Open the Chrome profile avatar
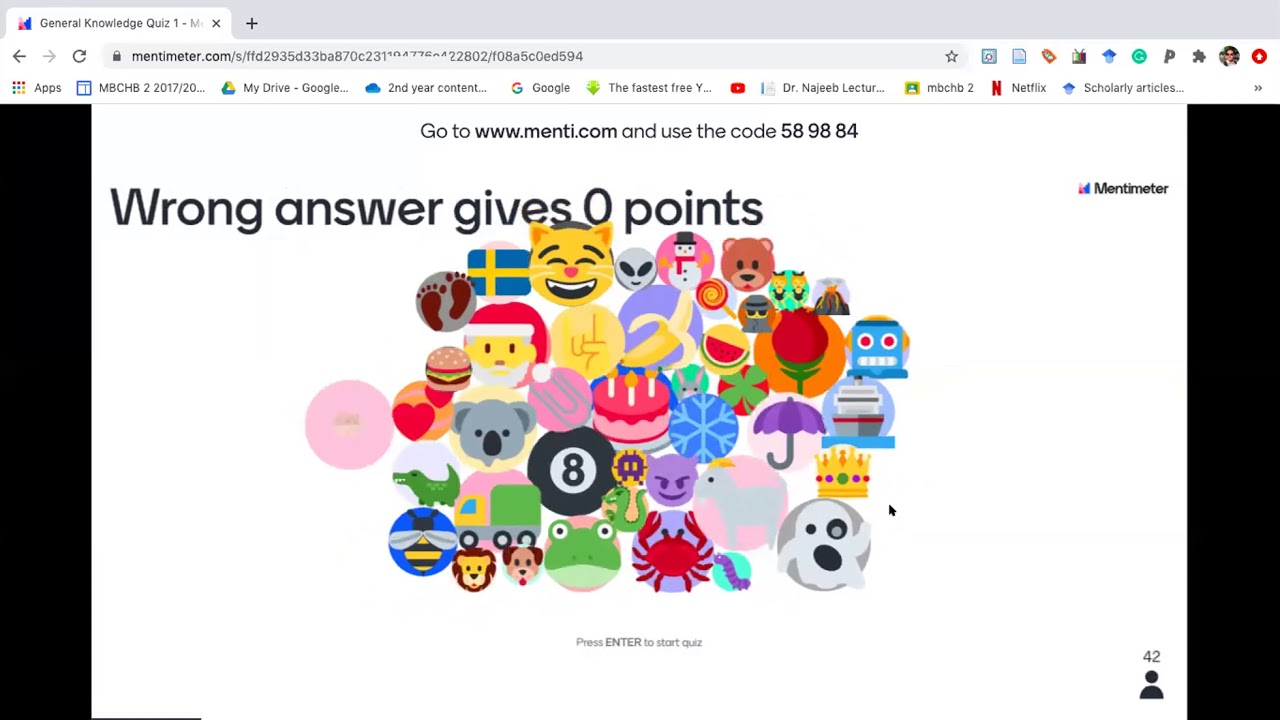Viewport: 1280px width, 720px height. click(x=1229, y=56)
